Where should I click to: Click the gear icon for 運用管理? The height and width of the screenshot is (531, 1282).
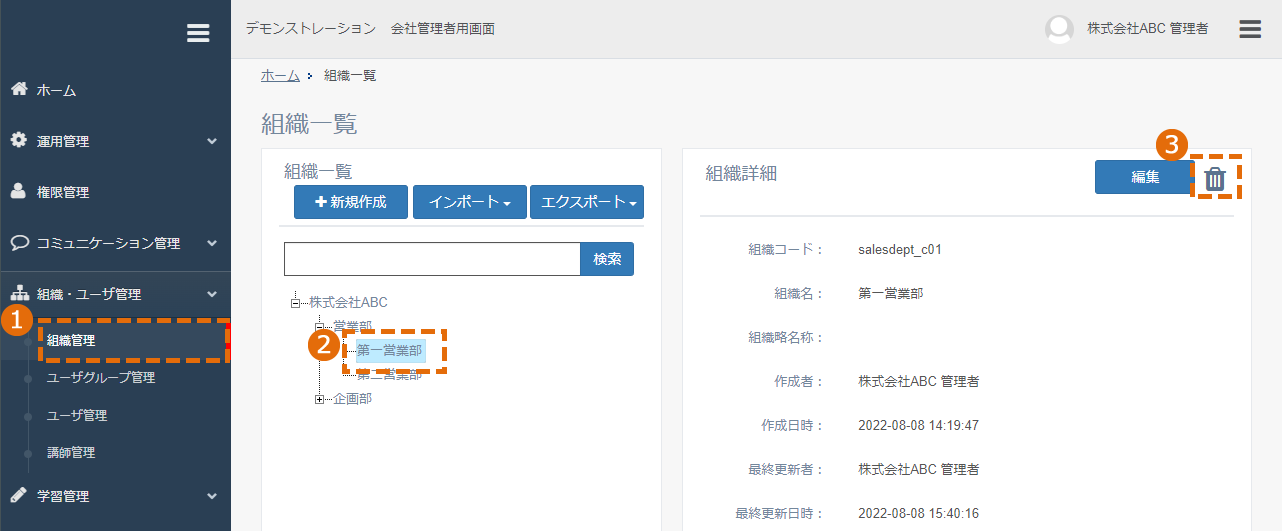tap(18, 140)
